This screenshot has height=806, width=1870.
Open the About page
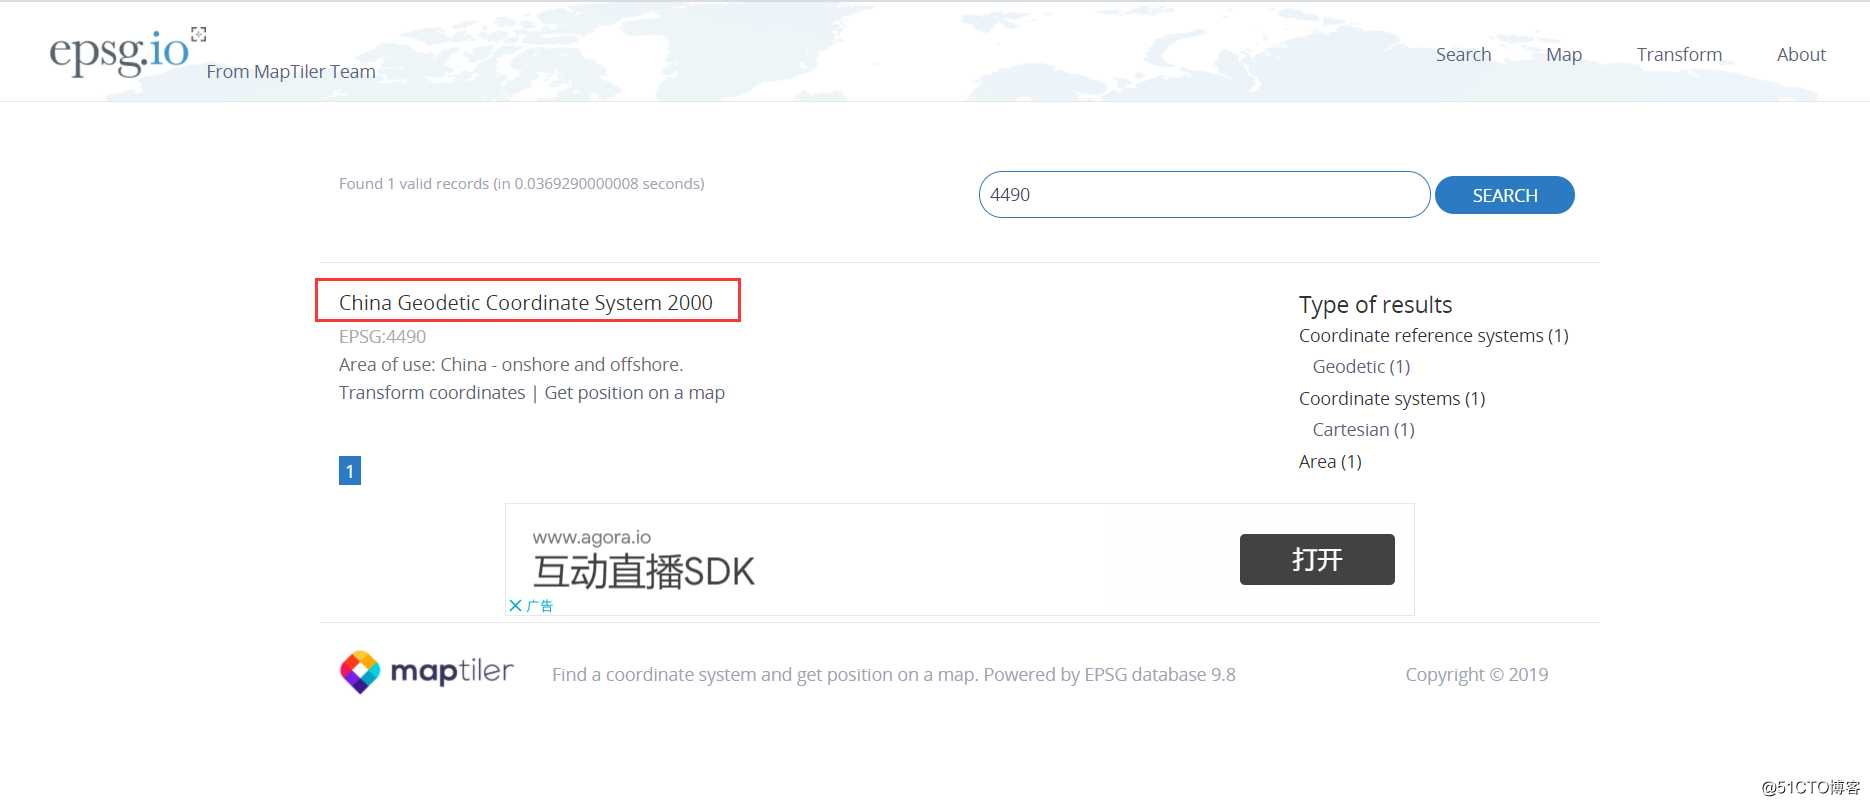click(x=1801, y=55)
